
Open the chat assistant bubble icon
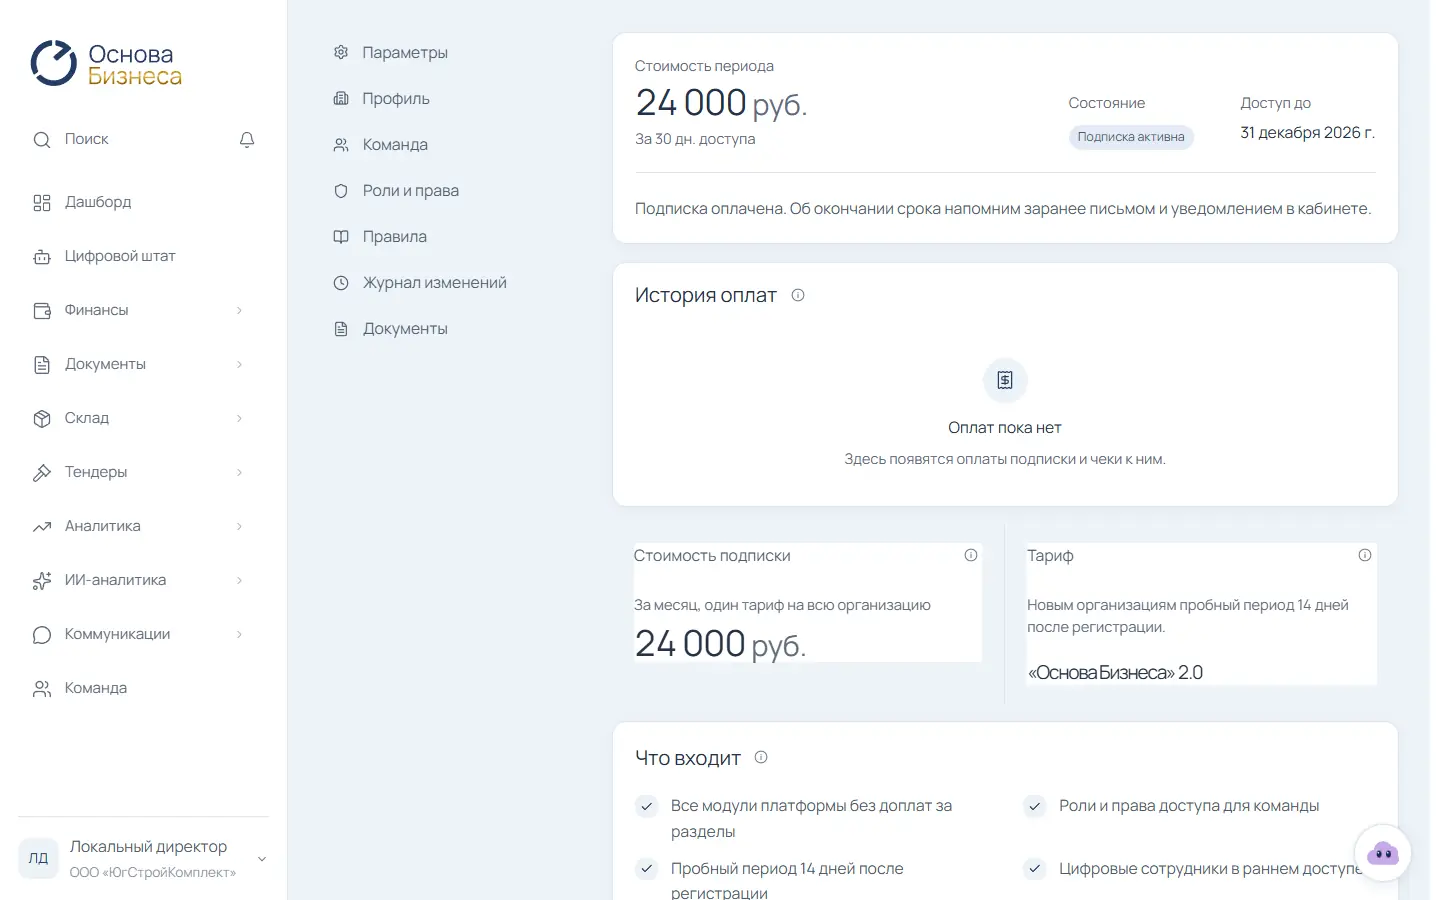(x=1383, y=853)
